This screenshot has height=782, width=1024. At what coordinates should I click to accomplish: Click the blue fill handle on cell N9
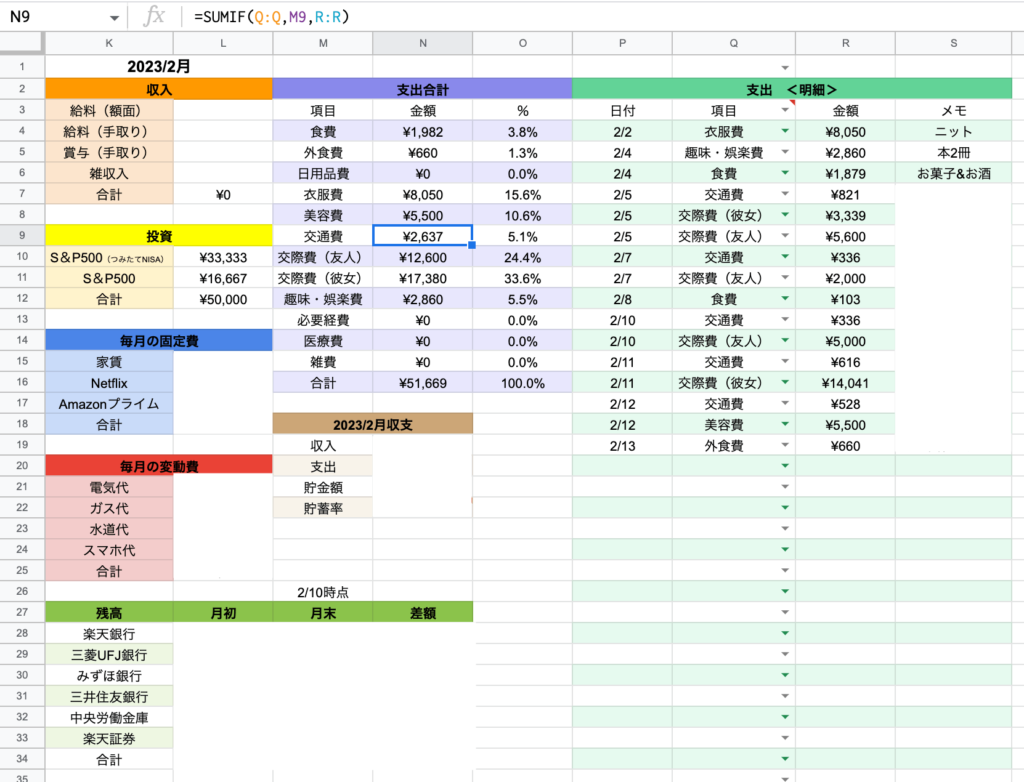pyautogui.click(x=471, y=245)
